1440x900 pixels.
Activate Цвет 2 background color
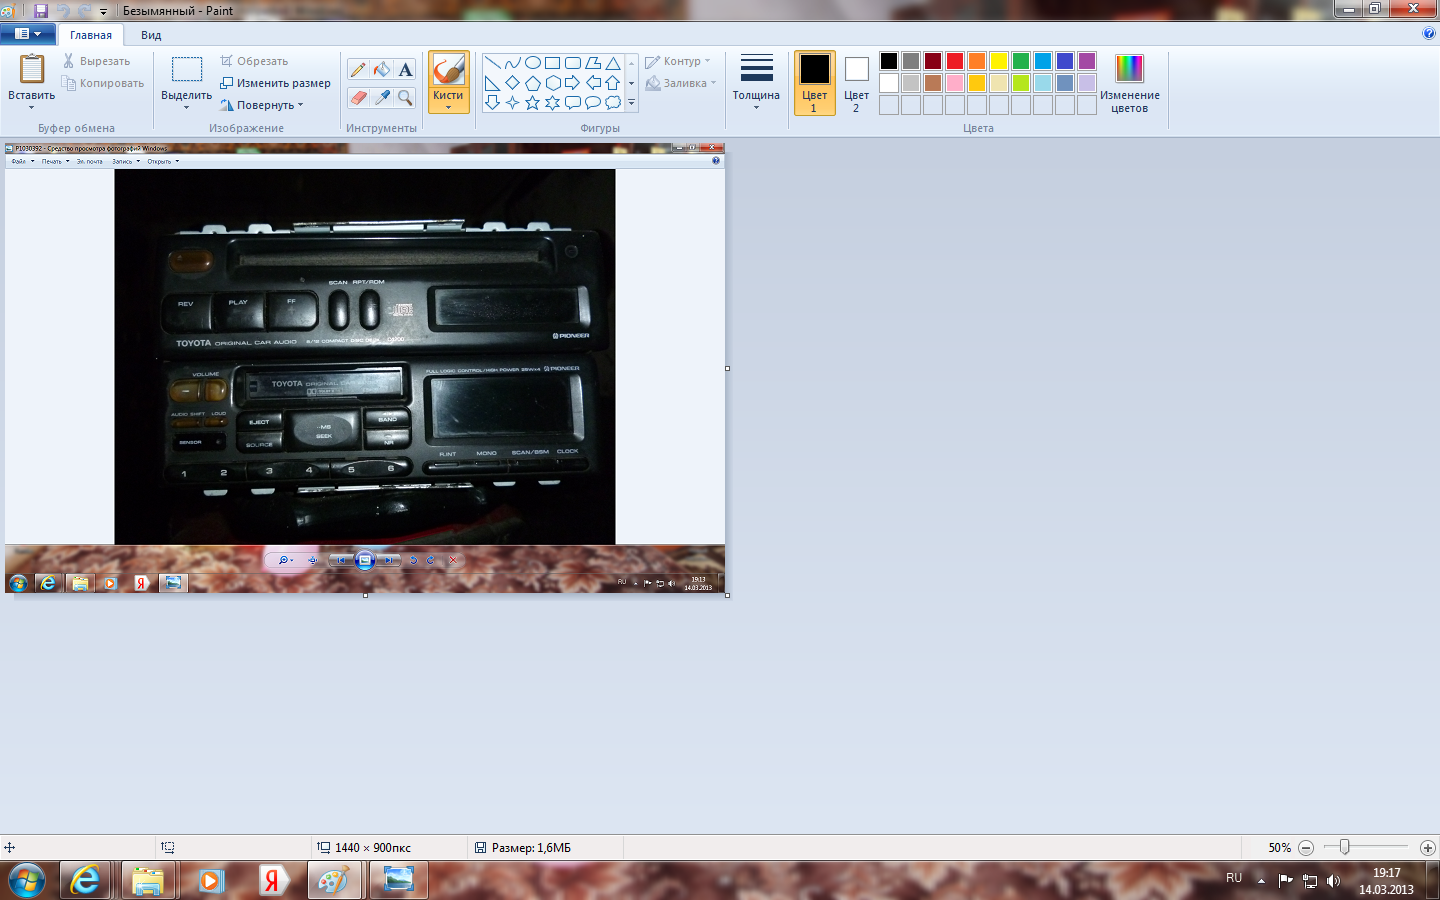(856, 82)
